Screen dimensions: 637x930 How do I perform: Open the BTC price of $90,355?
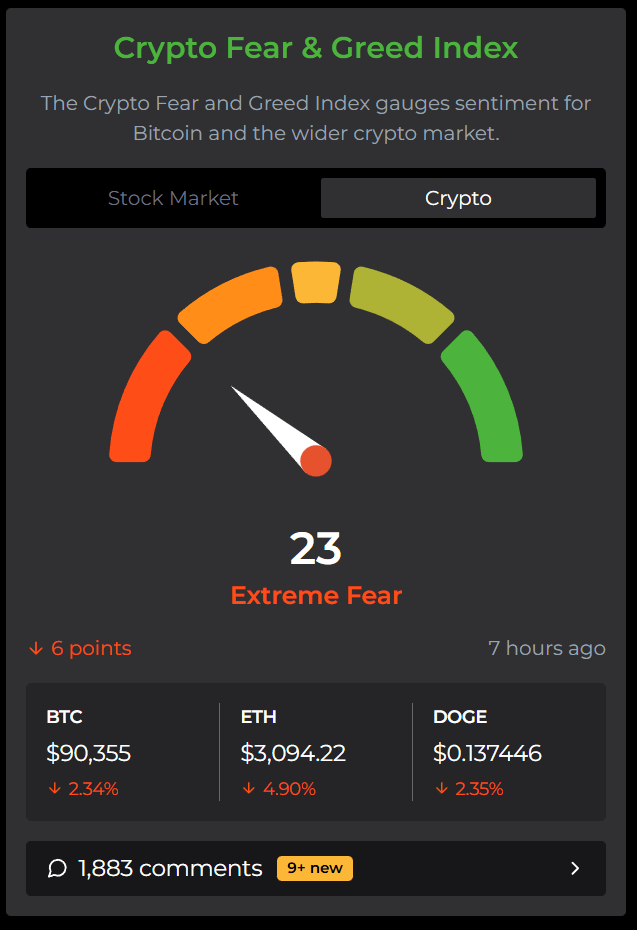[89, 753]
